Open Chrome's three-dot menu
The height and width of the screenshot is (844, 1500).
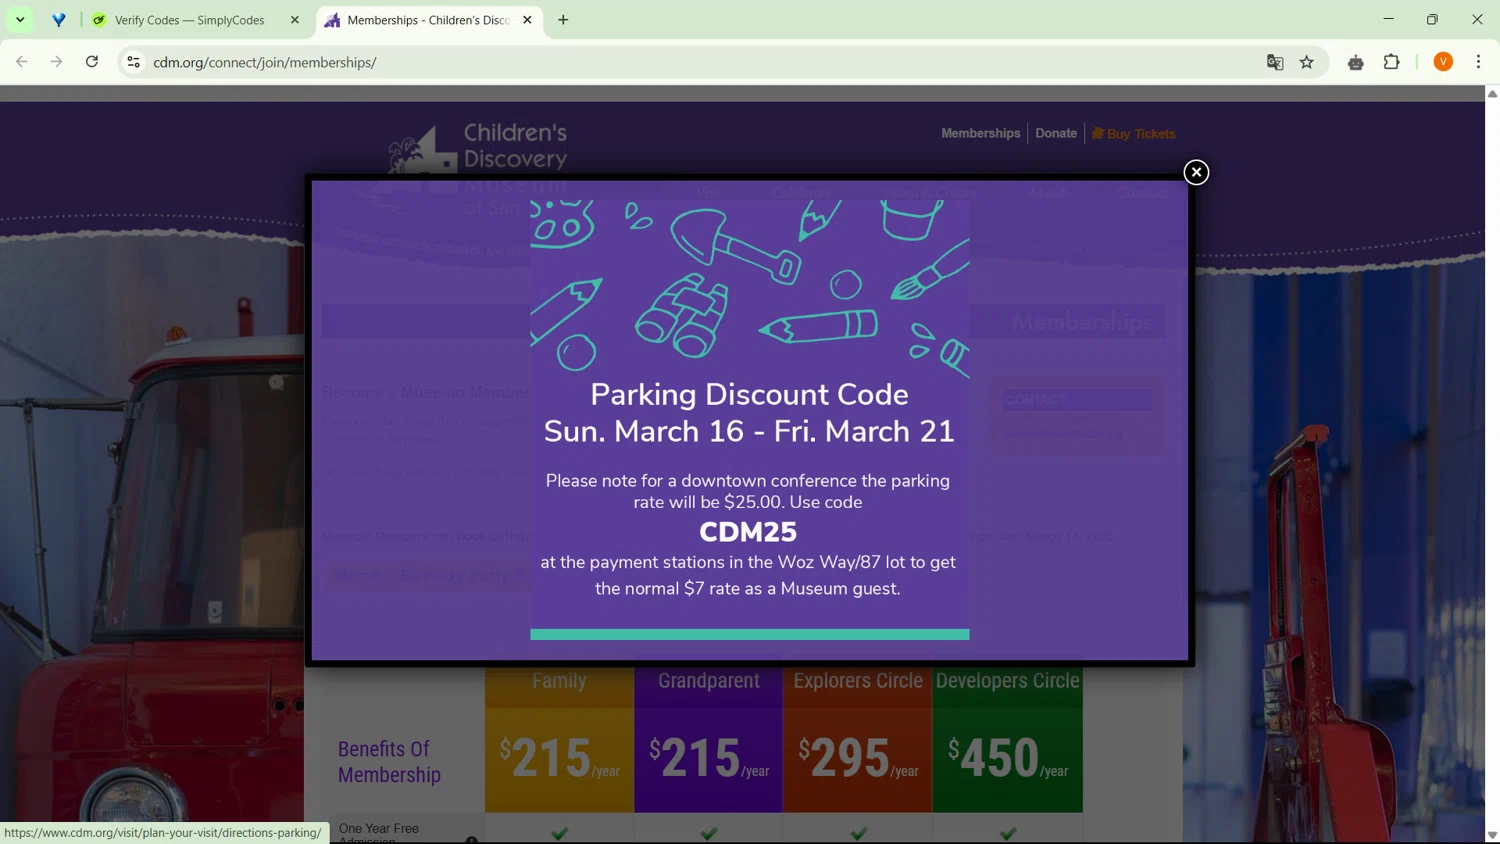tap(1479, 62)
